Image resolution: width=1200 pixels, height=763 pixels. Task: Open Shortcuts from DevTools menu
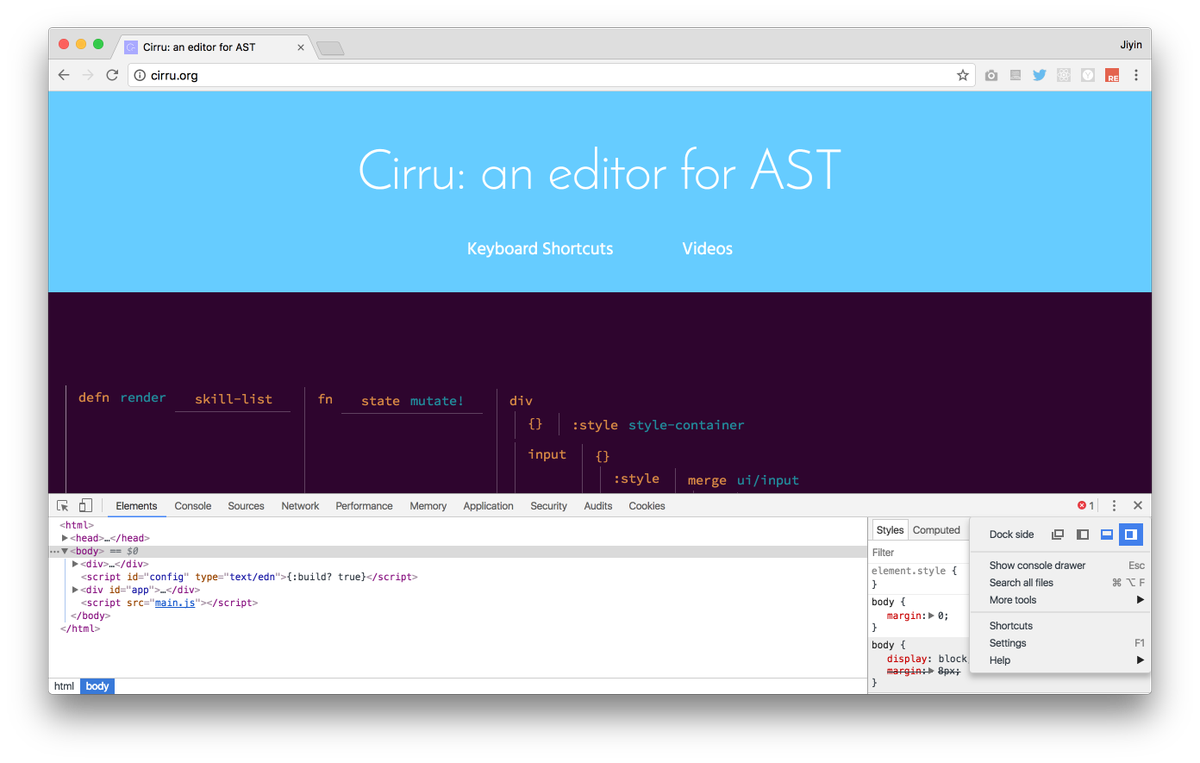[1060, 625]
